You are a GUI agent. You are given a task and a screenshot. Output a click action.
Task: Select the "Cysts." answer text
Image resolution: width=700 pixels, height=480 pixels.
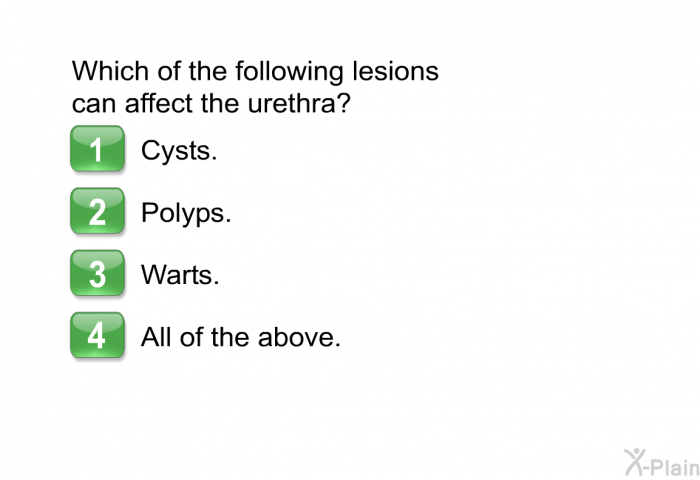coord(179,151)
